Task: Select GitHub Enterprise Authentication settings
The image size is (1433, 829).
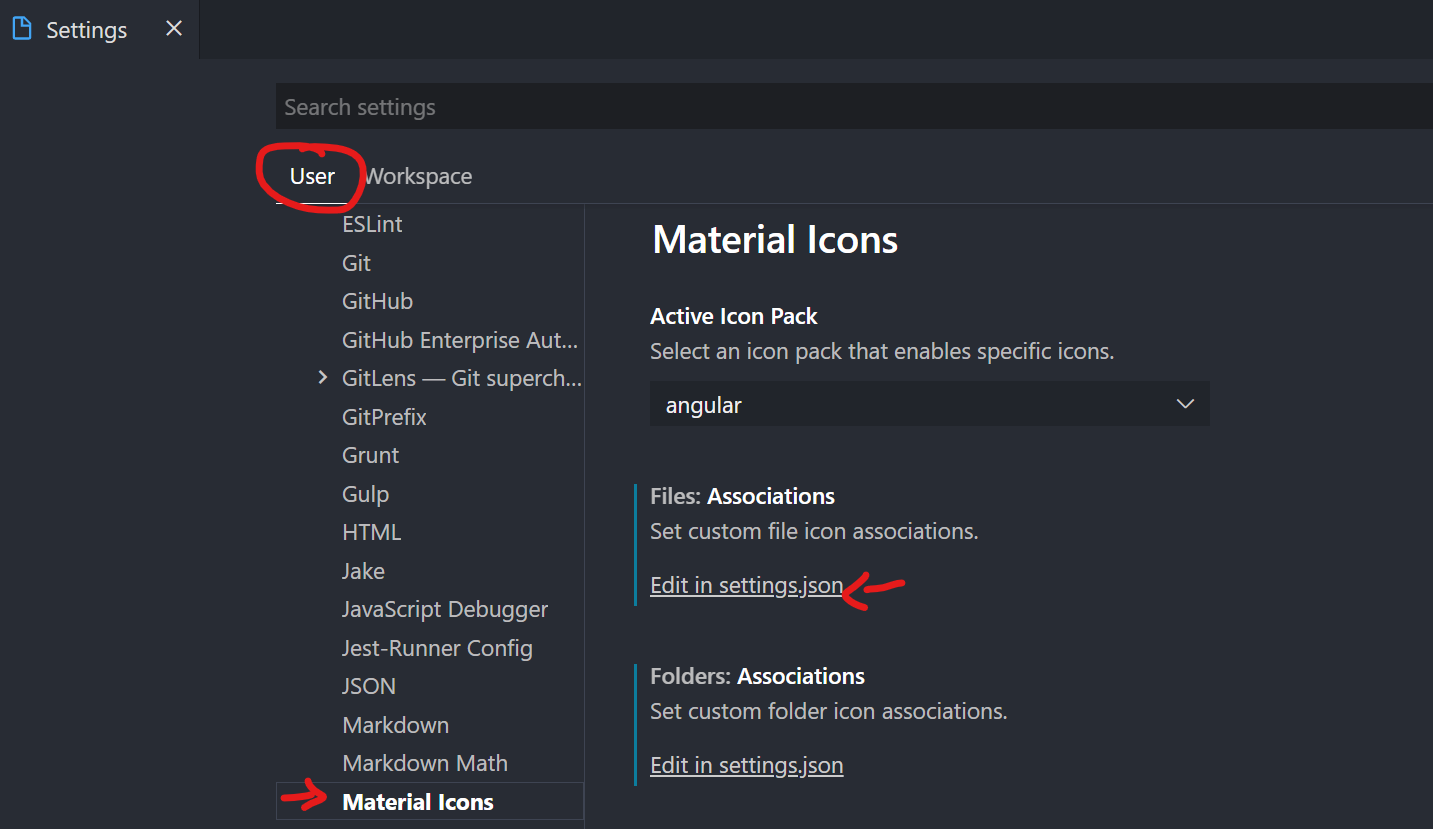Action: [x=459, y=339]
